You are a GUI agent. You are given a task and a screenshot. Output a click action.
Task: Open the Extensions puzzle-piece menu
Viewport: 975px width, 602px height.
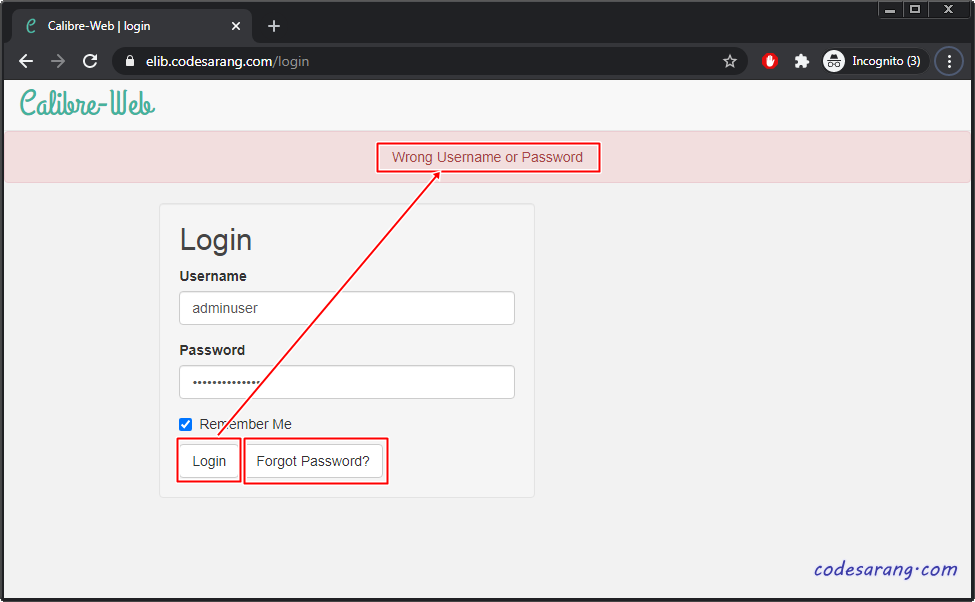coord(802,61)
